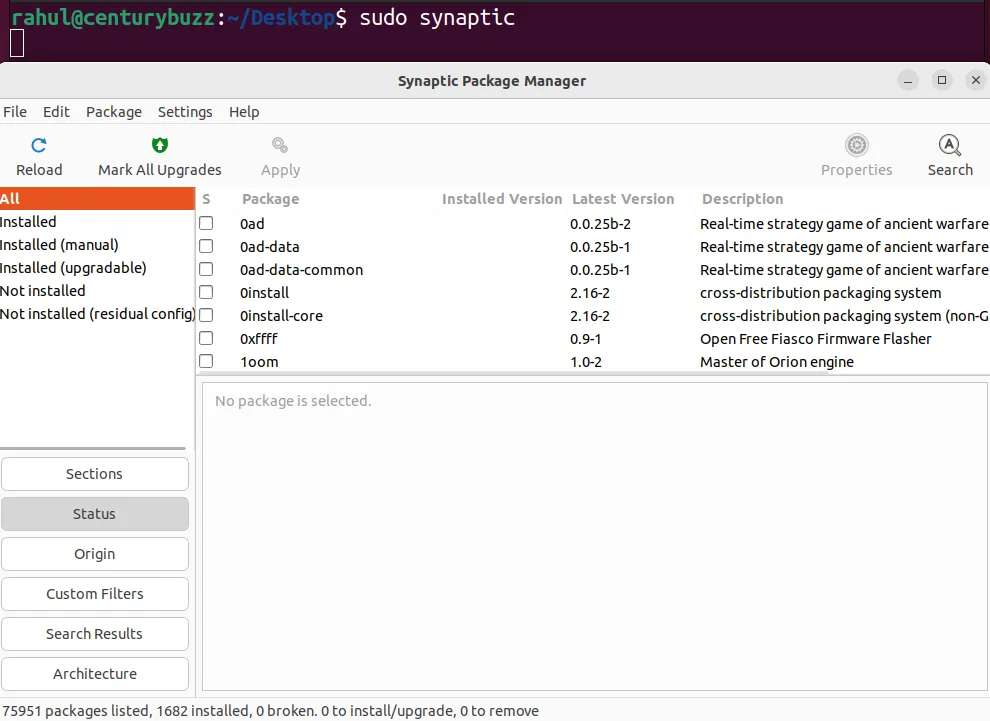
Task: Switch to the Origin filter view
Action: (95, 554)
